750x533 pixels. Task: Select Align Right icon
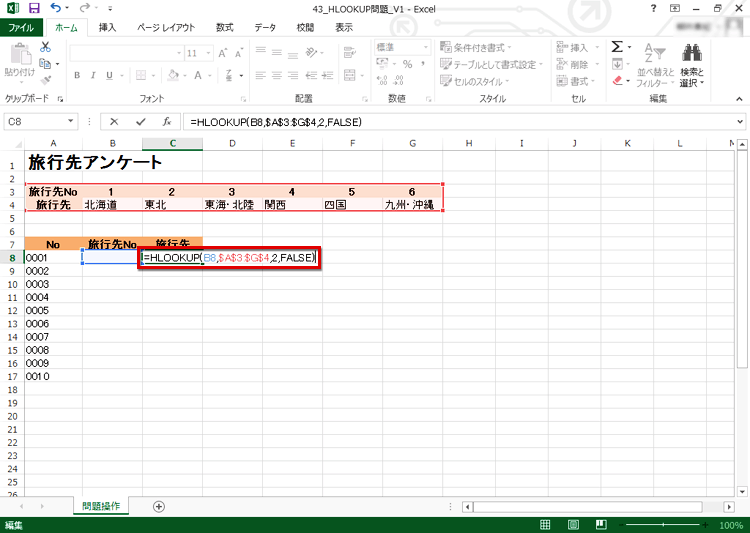click(293, 75)
